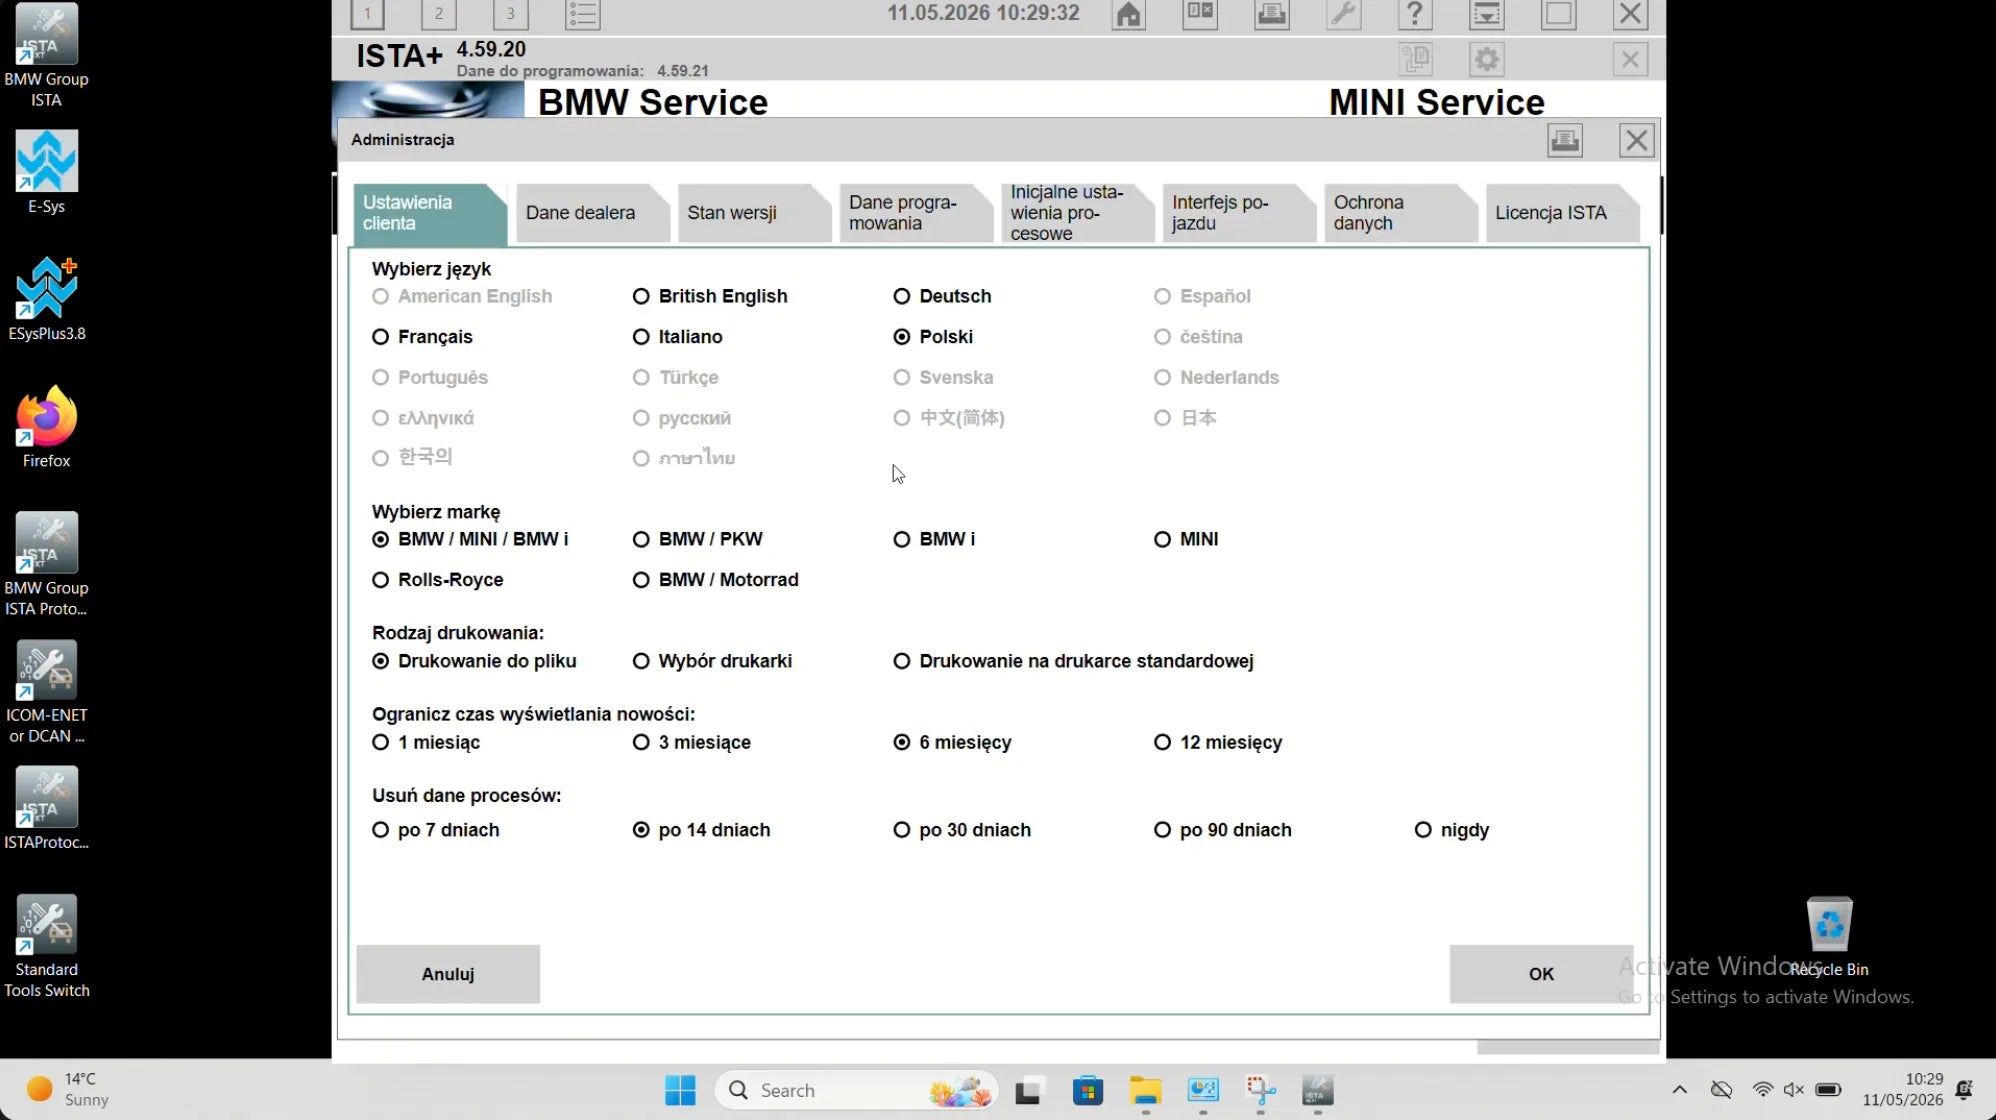This screenshot has width=1996, height=1120.
Task: Click the tab numbered 1 in ISTA header
Action: [367, 14]
